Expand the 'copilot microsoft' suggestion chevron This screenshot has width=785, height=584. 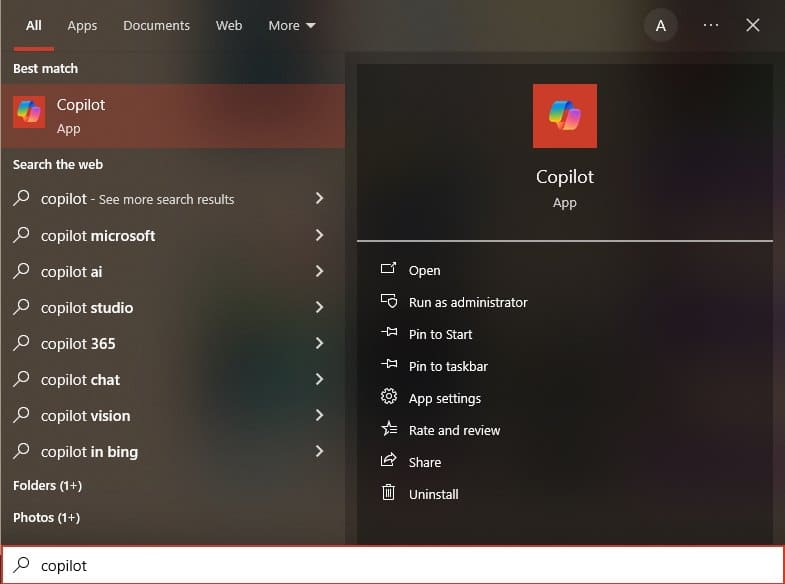[x=319, y=236]
